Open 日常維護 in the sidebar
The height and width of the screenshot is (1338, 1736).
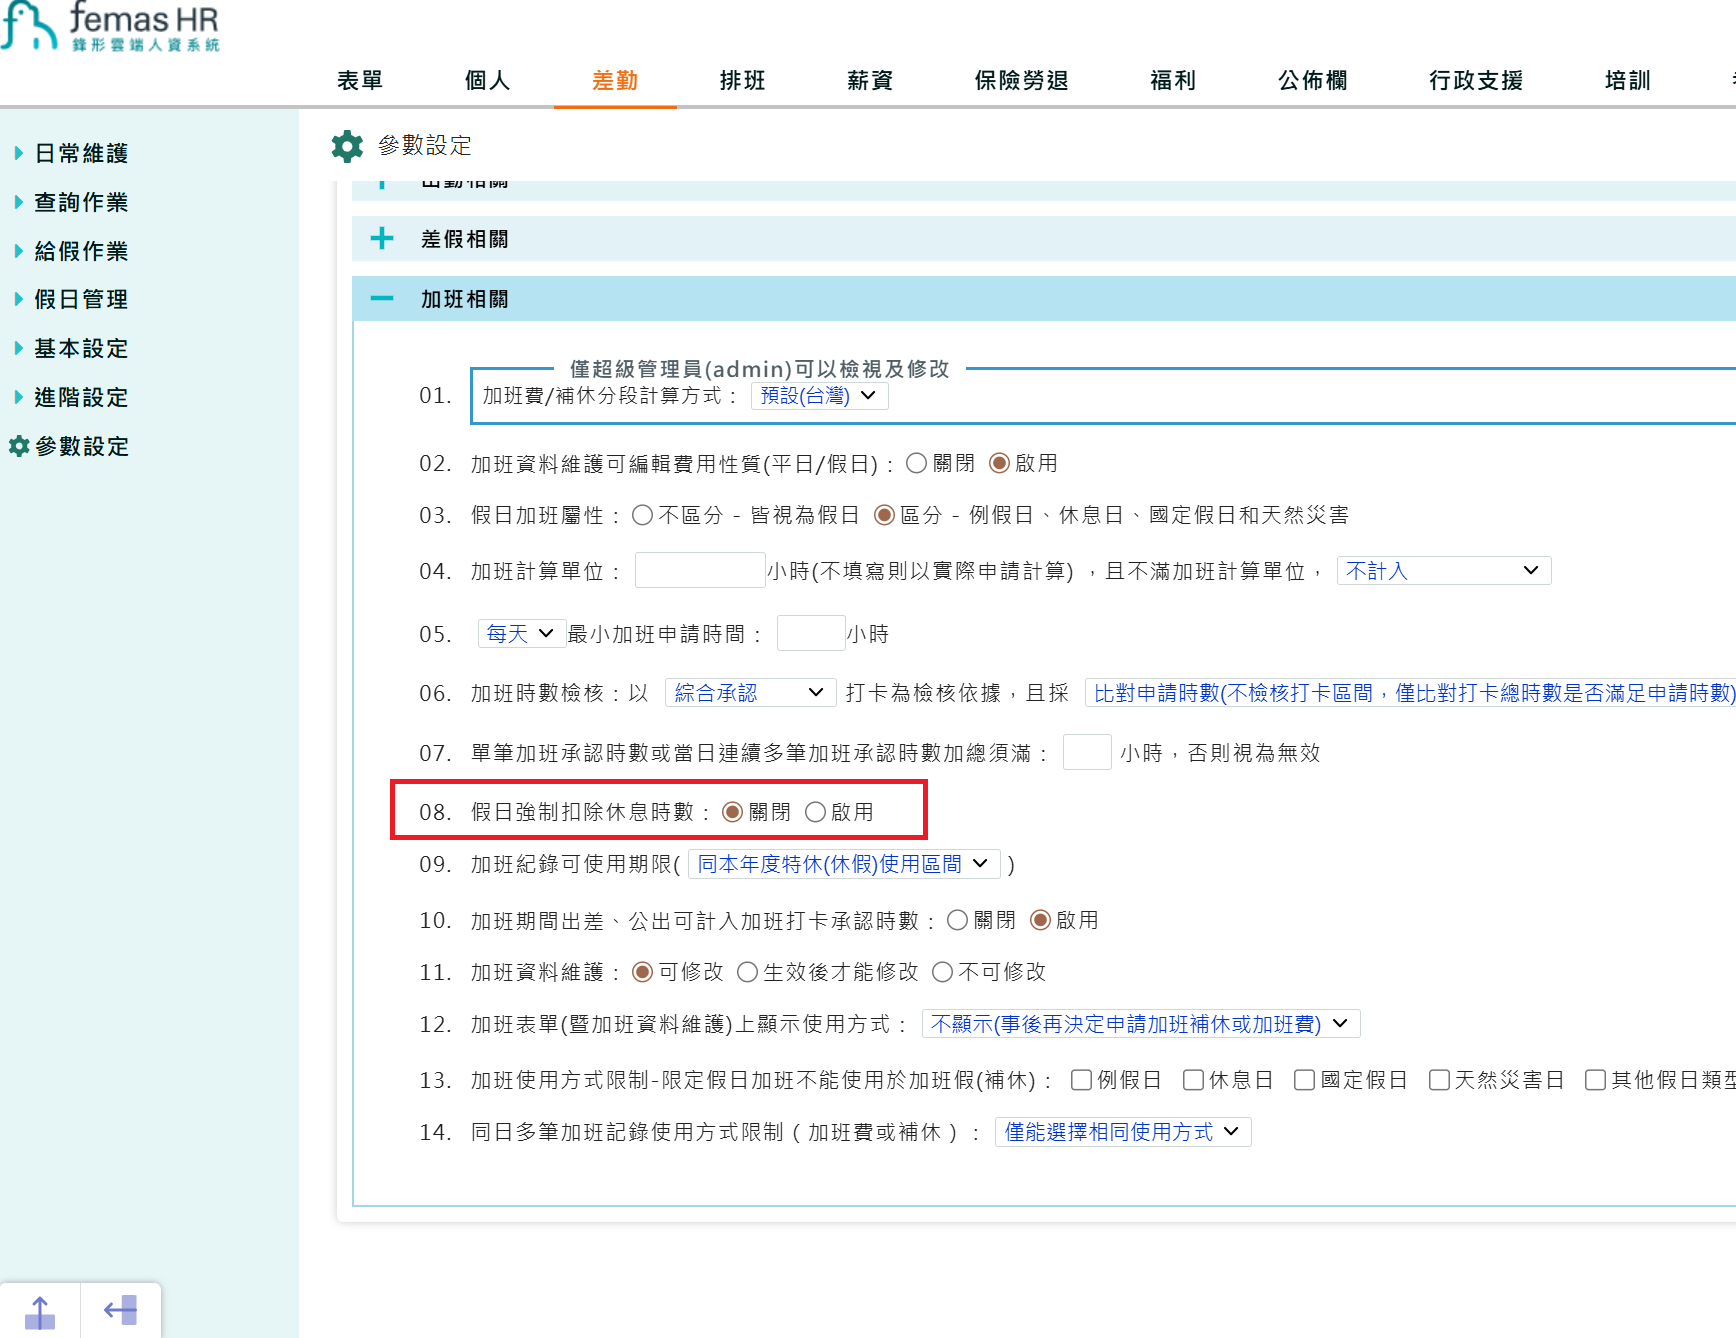[x=82, y=153]
